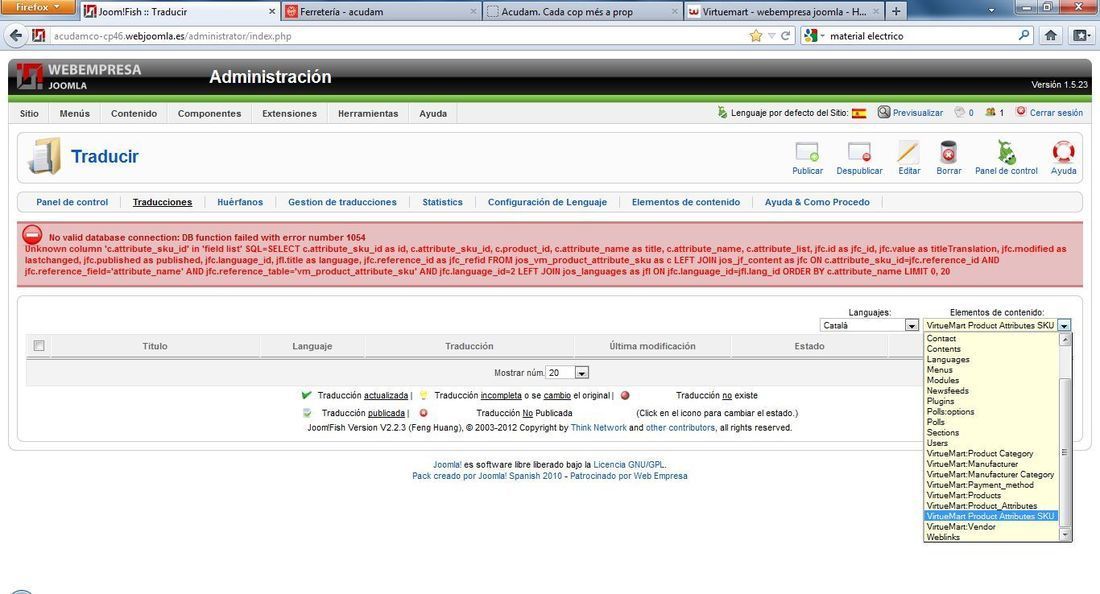Click the other contributors link
Viewport: 1100px width, 594px height.
pyautogui.click(x=680, y=428)
